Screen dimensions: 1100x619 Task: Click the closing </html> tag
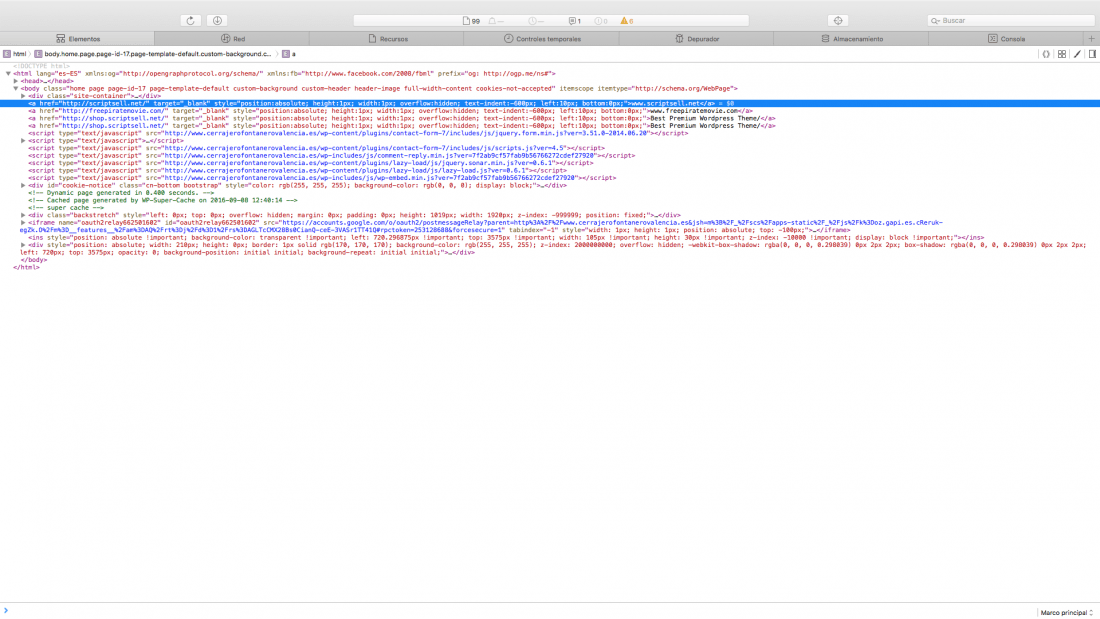coord(26,267)
